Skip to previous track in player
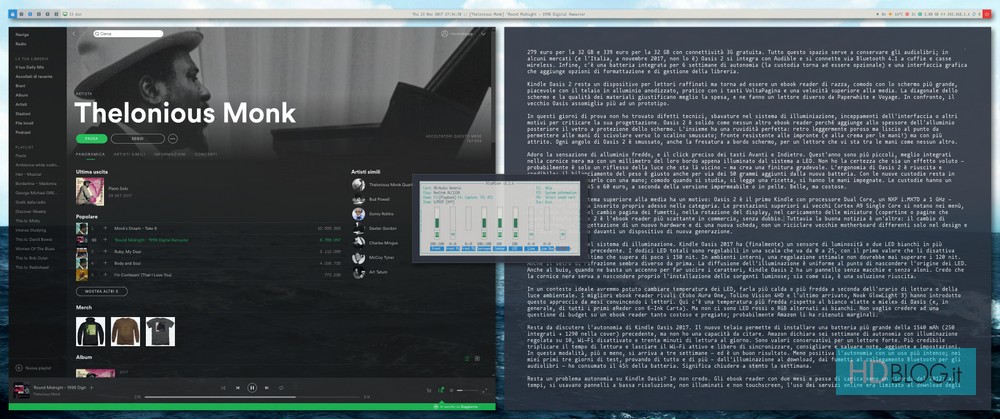 (238, 387)
